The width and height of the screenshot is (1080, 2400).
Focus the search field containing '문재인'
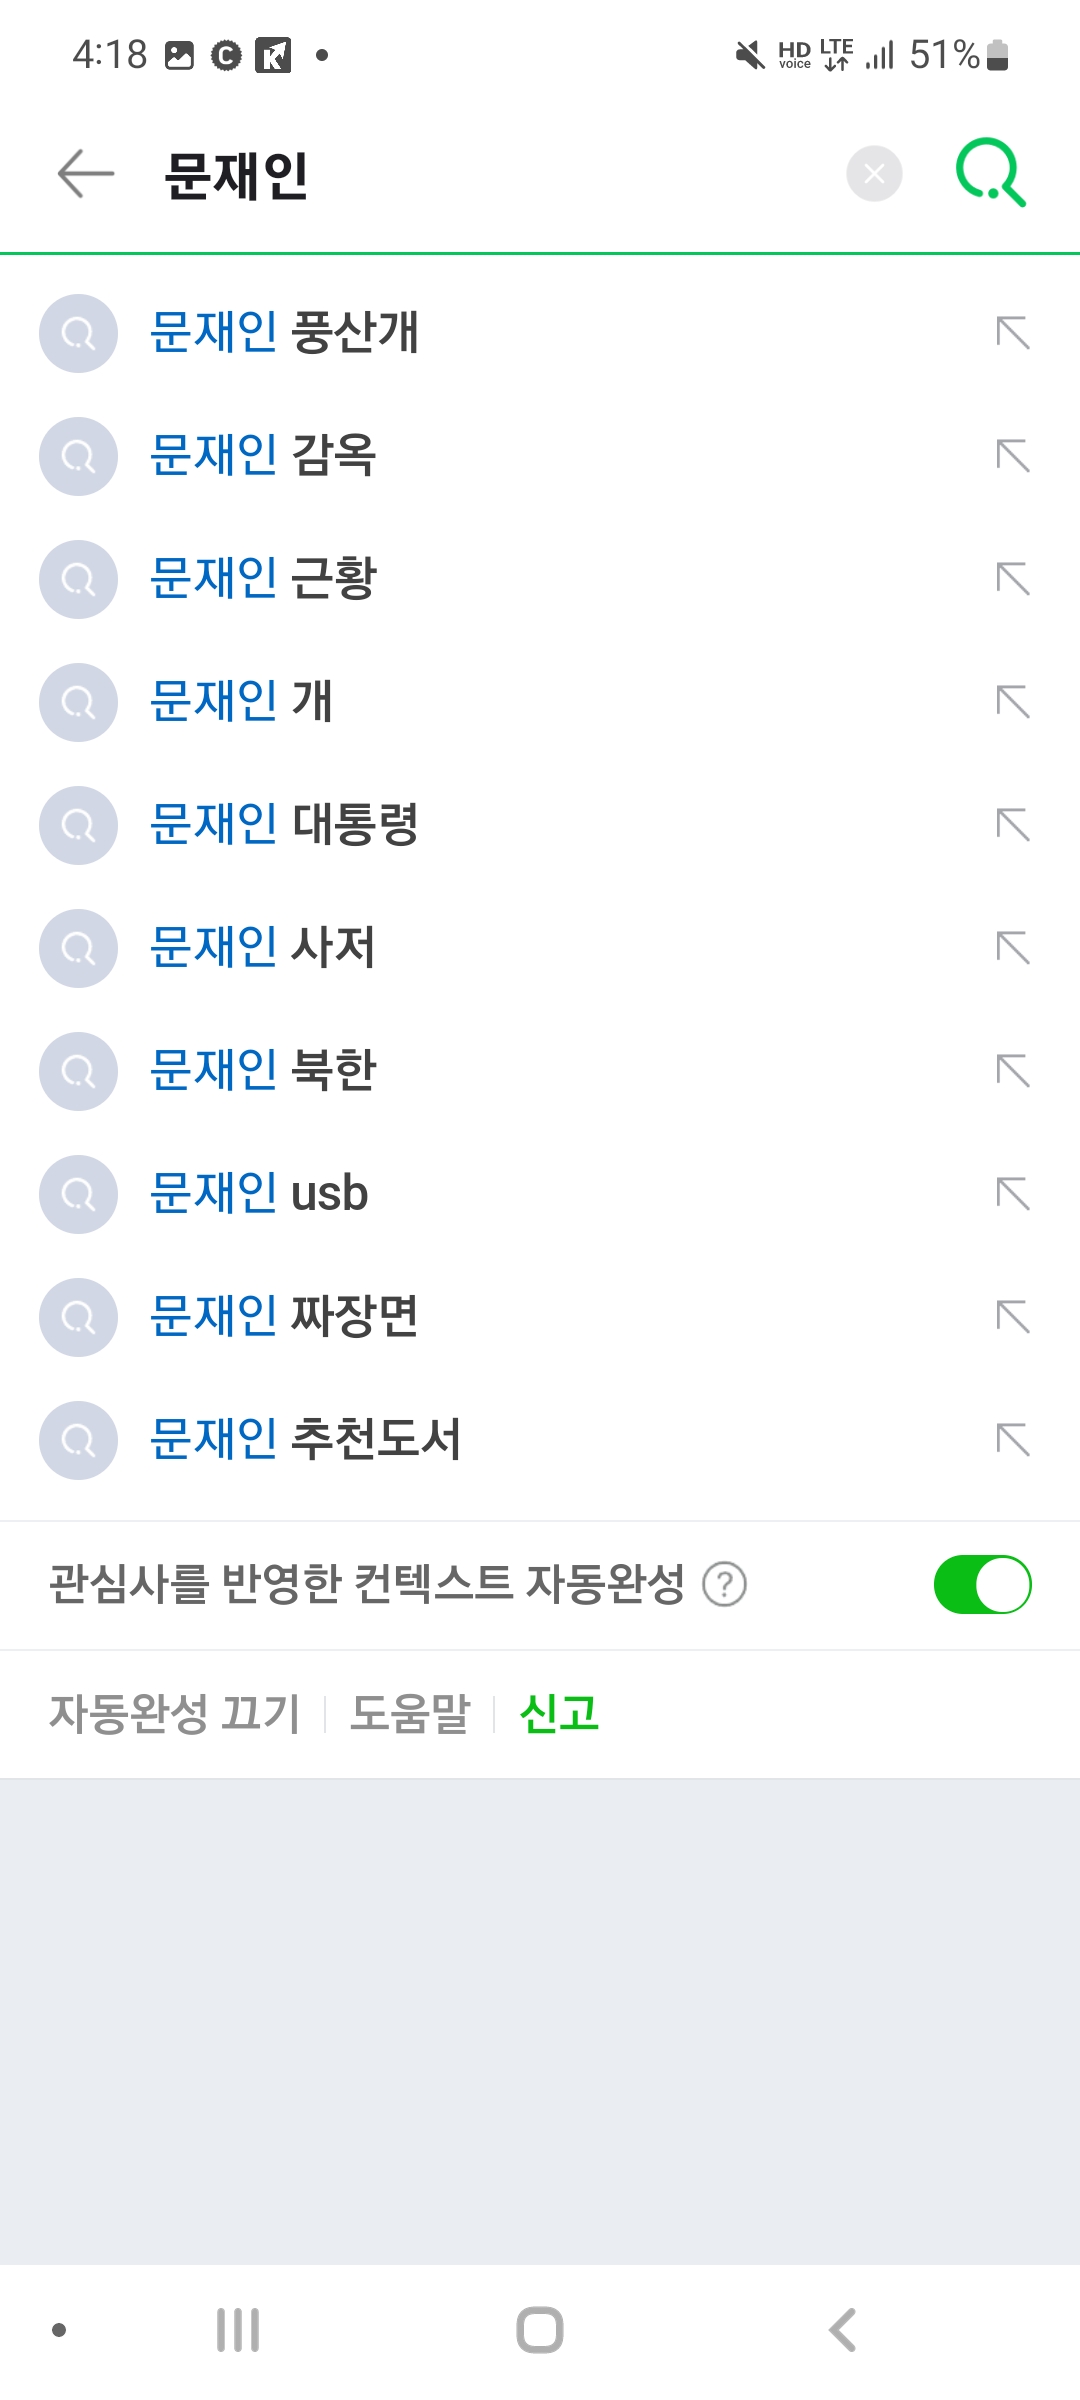click(x=480, y=175)
